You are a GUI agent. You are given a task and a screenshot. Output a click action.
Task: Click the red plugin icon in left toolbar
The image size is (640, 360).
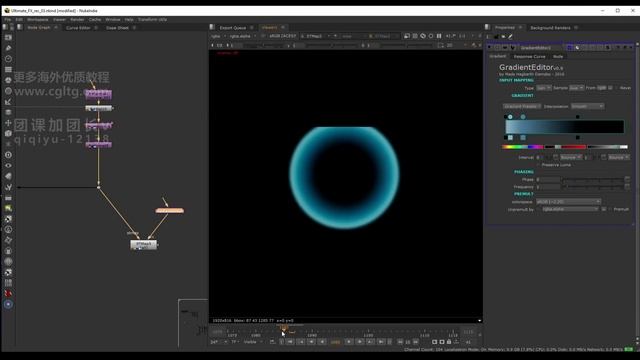pos(8,293)
